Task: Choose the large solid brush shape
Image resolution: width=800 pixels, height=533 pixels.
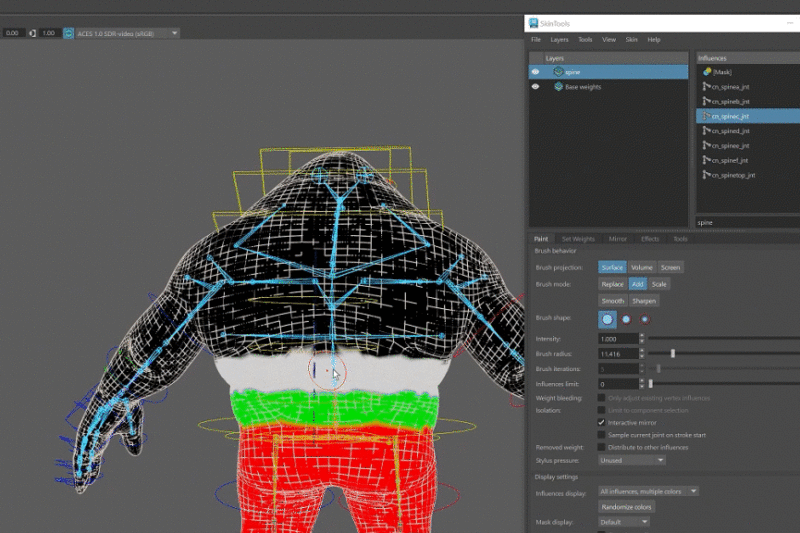Action: tap(607, 319)
